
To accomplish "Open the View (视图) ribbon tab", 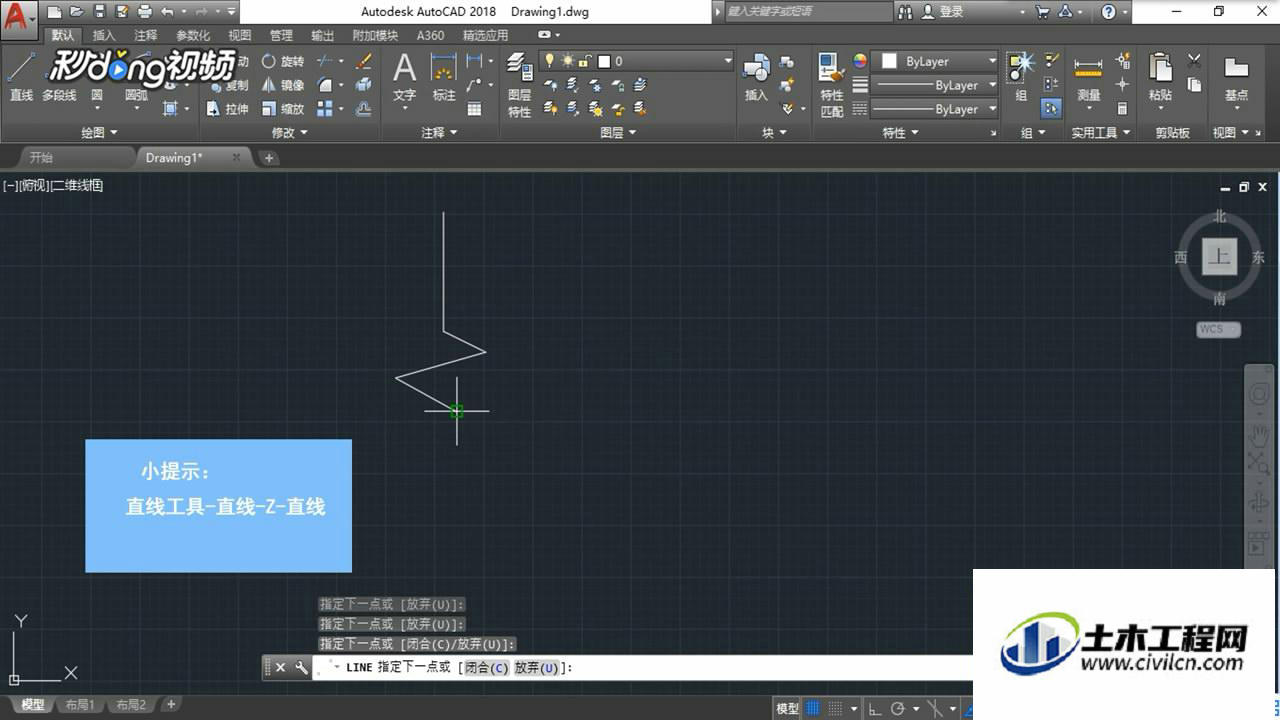I will [x=240, y=35].
